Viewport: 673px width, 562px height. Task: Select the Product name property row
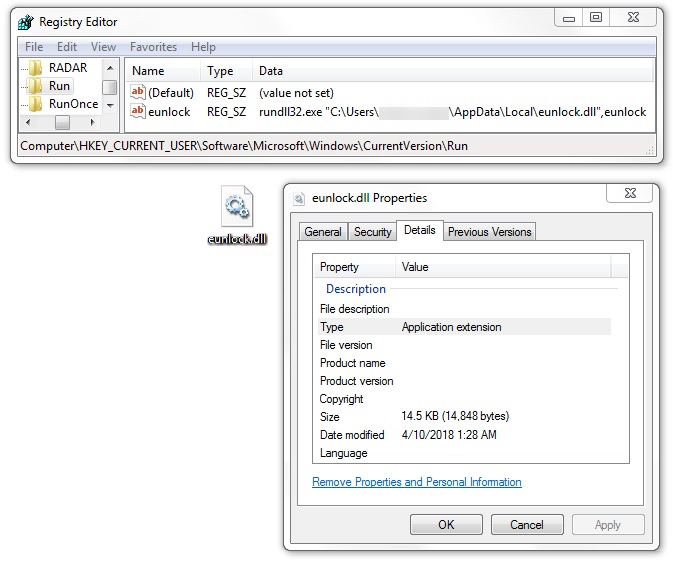[x=465, y=363]
